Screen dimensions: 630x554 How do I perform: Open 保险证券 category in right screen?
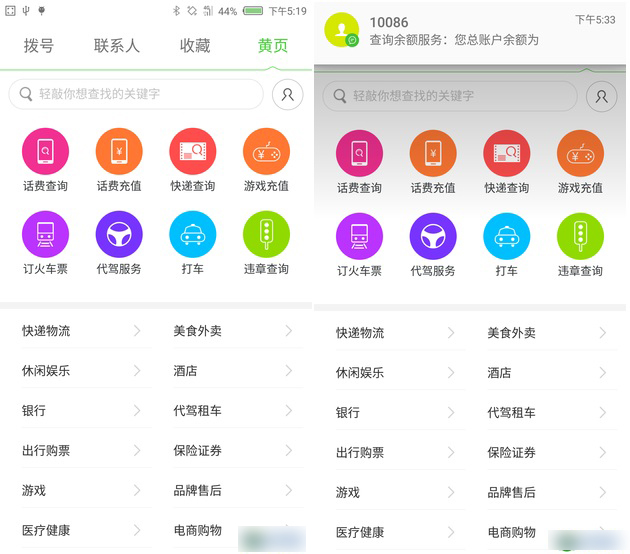(552, 452)
